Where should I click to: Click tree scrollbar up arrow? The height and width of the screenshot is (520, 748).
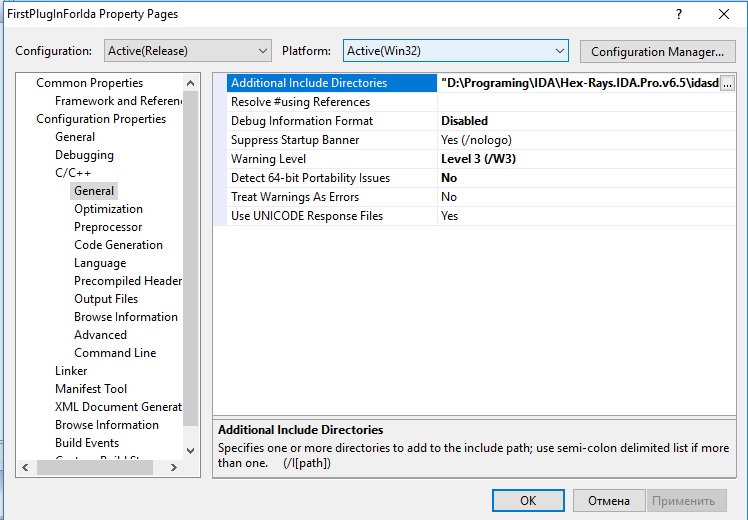[190, 83]
